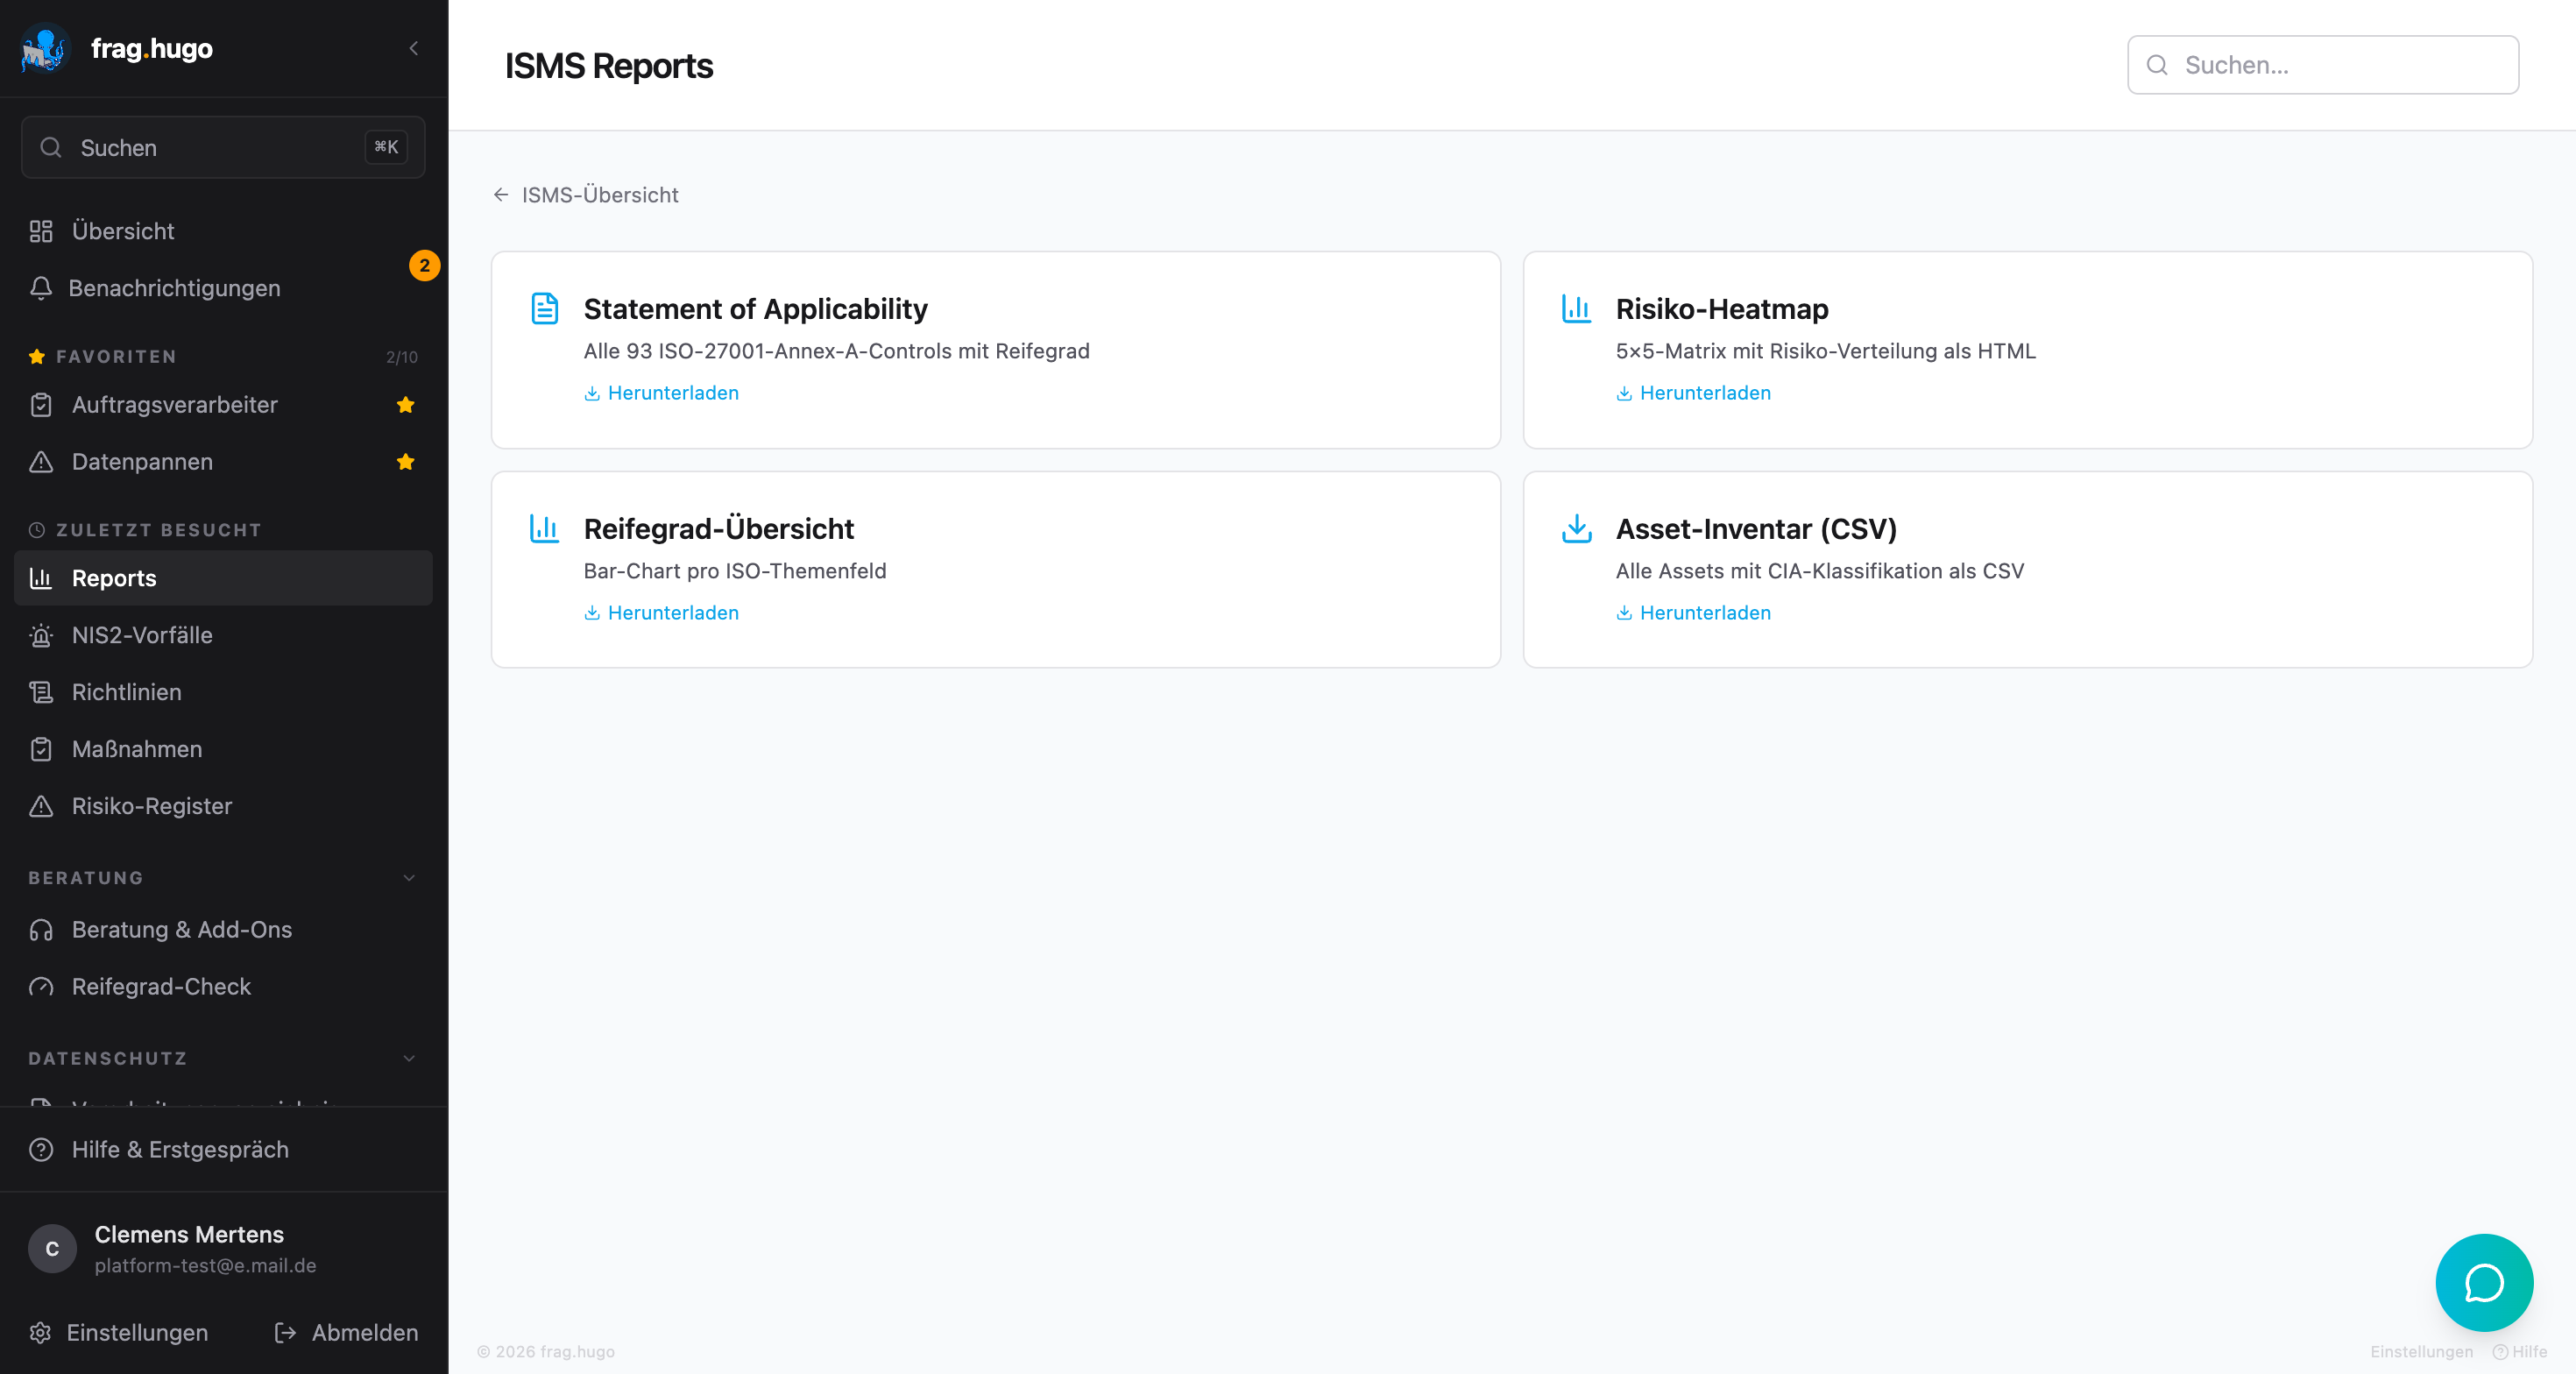Open Hilfe & Erstgespräch
The height and width of the screenshot is (1374, 2576).
tap(223, 1150)
